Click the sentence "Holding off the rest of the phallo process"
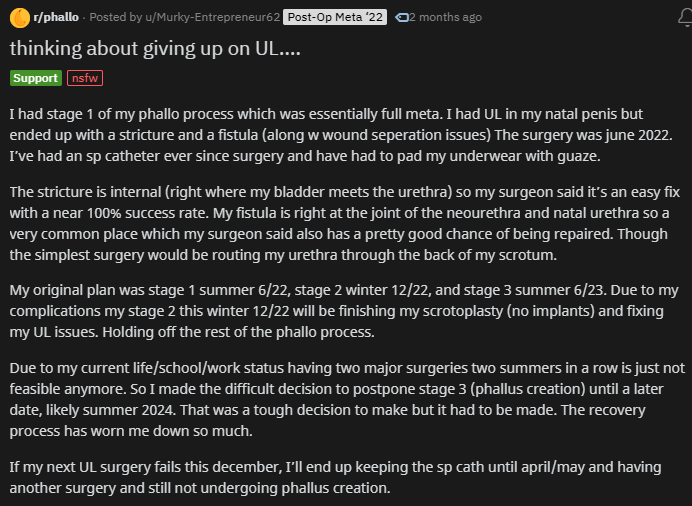The height and width of the screenshot is (506, 692). point(238,332)
